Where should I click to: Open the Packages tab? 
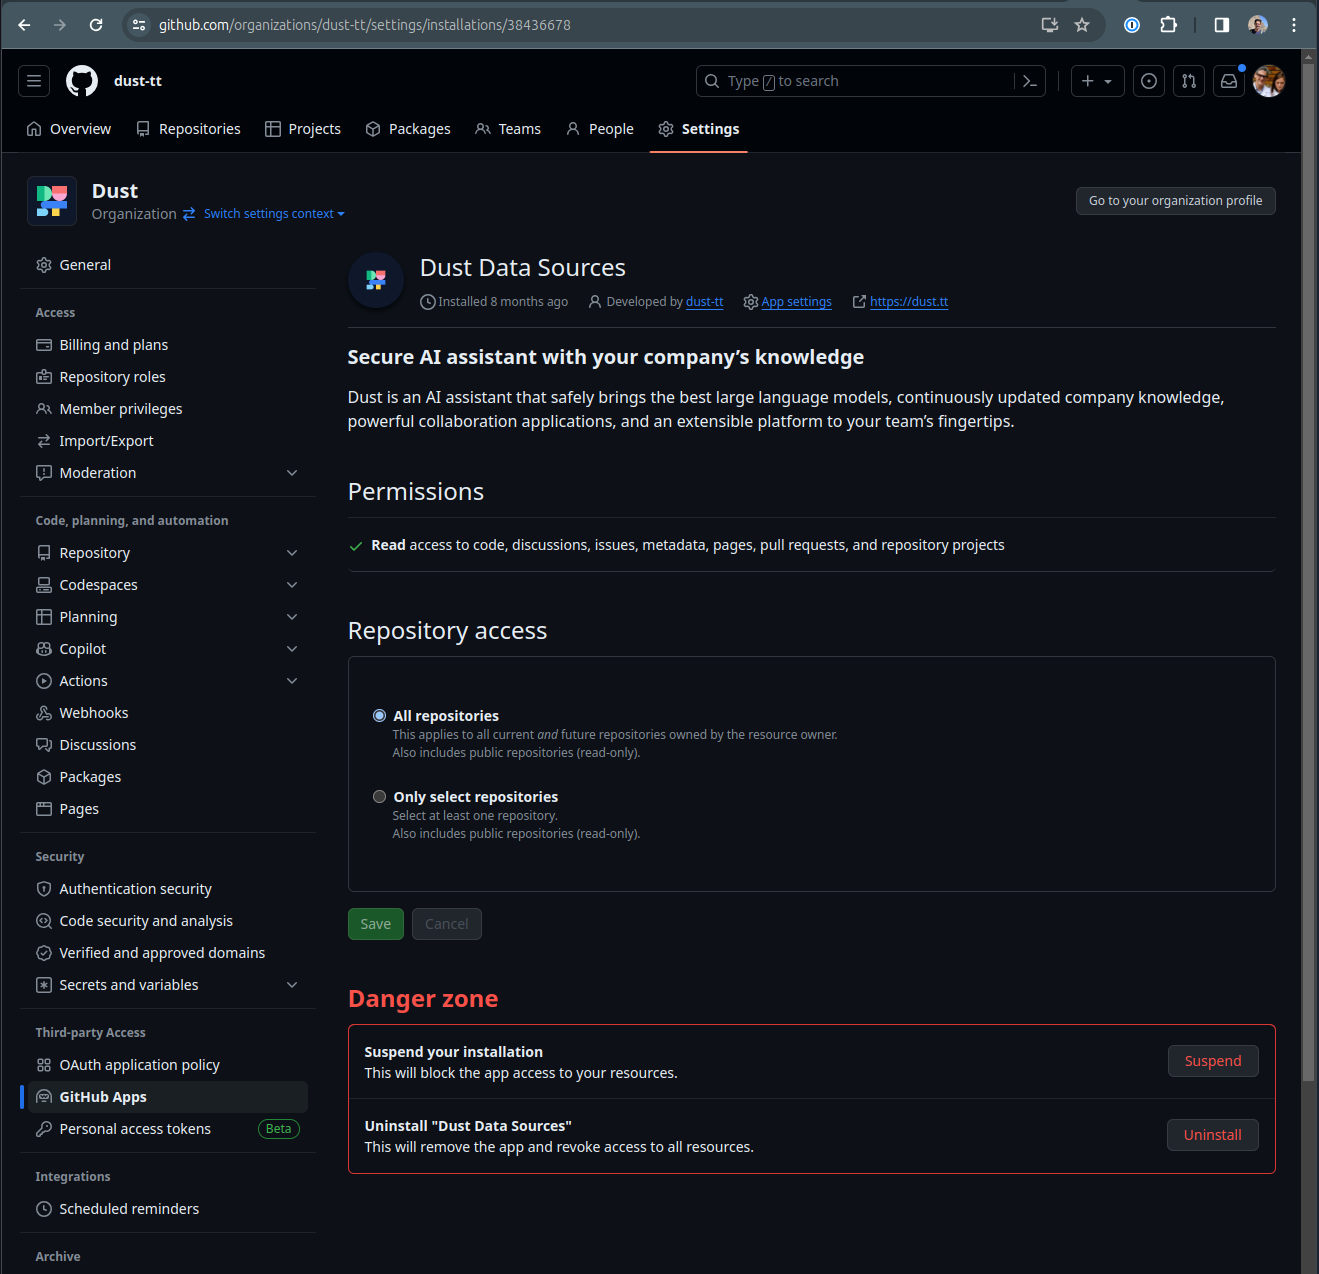coord(408,129)
